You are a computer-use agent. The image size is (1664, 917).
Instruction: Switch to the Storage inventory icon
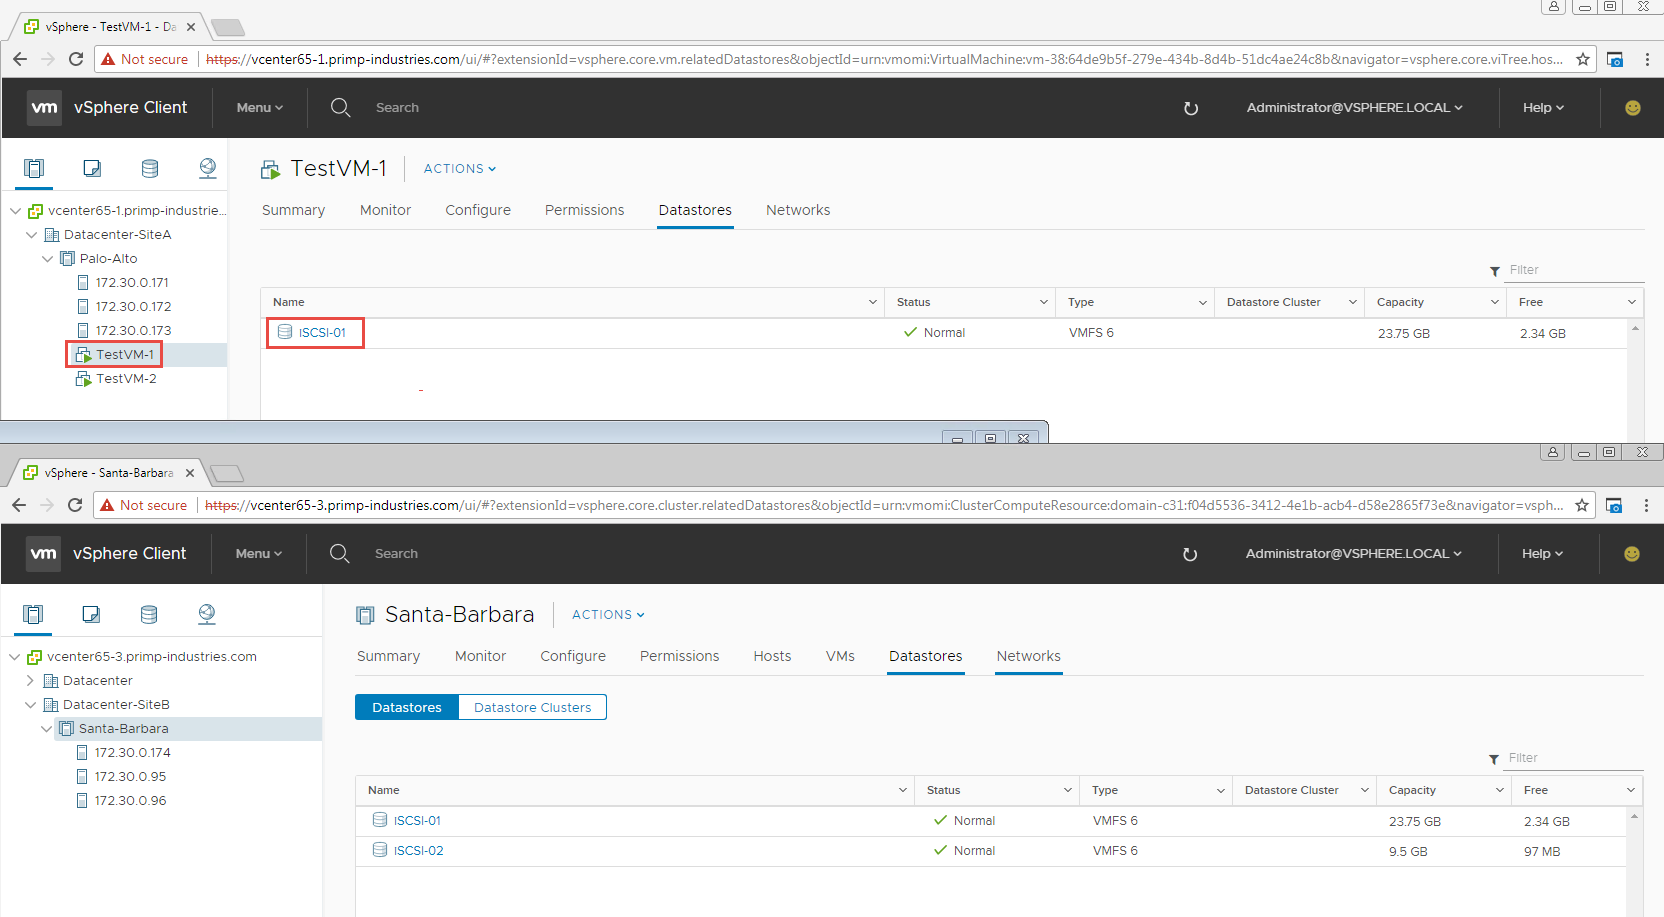[149, 168]
